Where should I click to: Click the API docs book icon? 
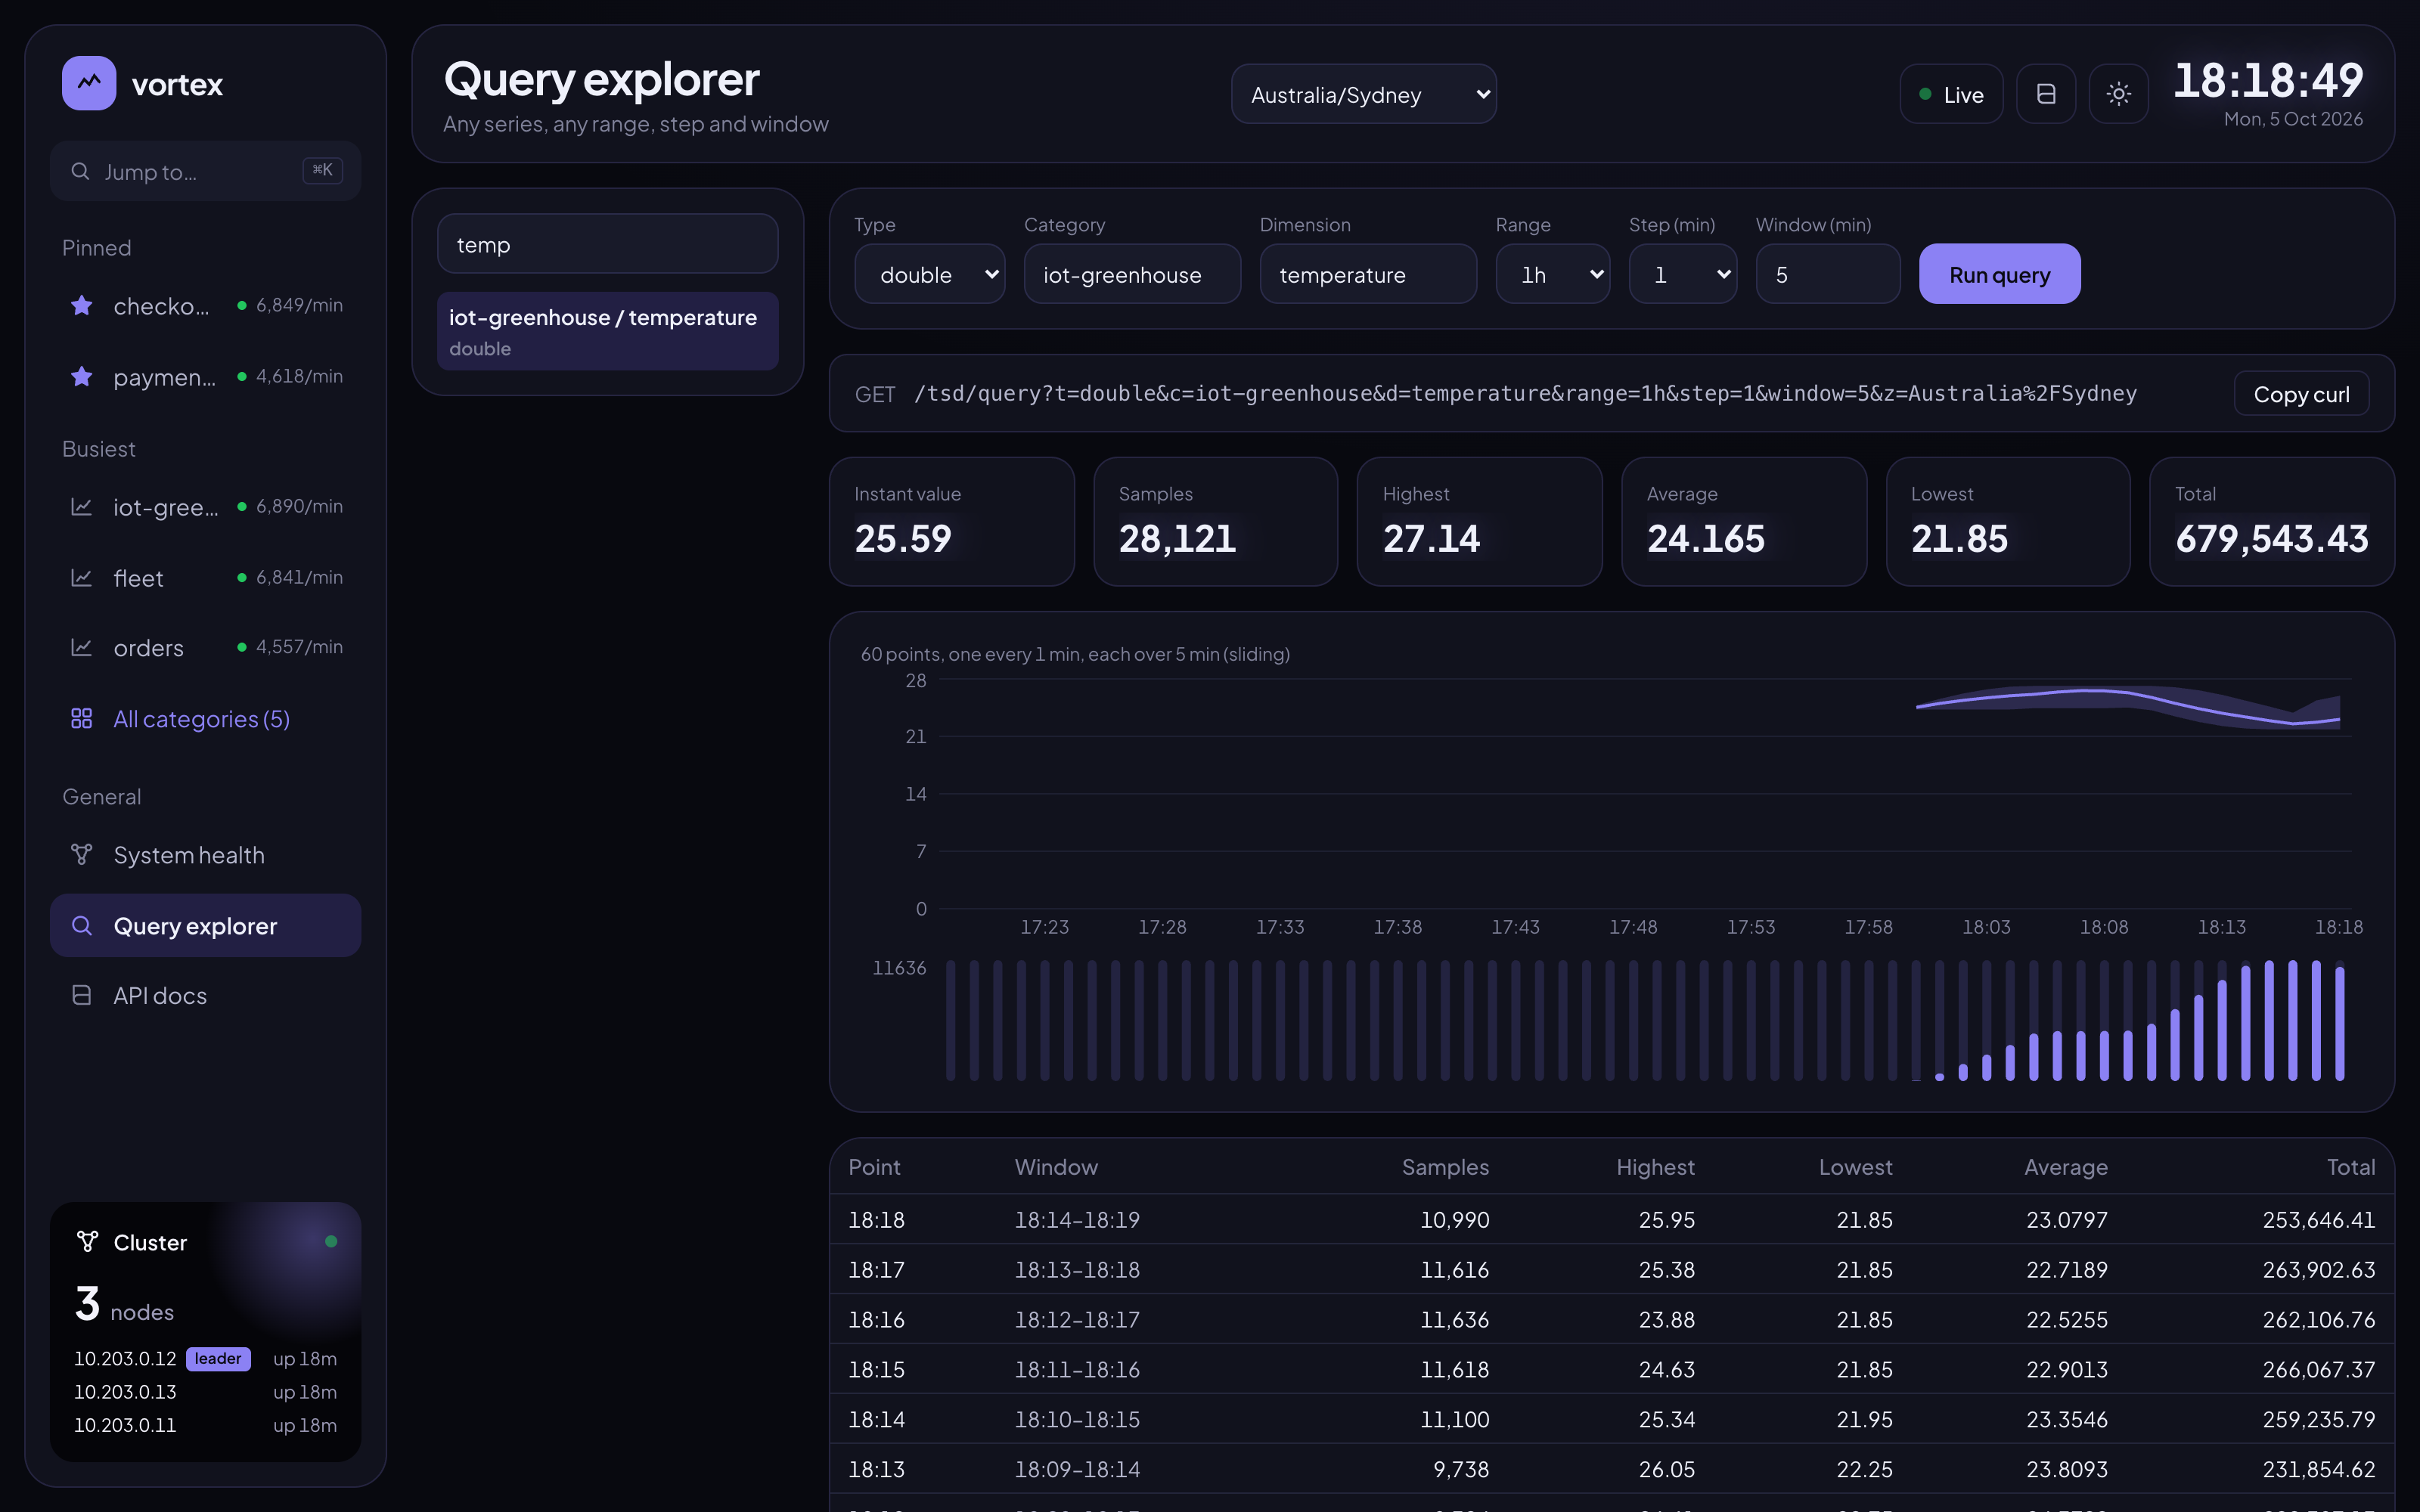[82, 995]
